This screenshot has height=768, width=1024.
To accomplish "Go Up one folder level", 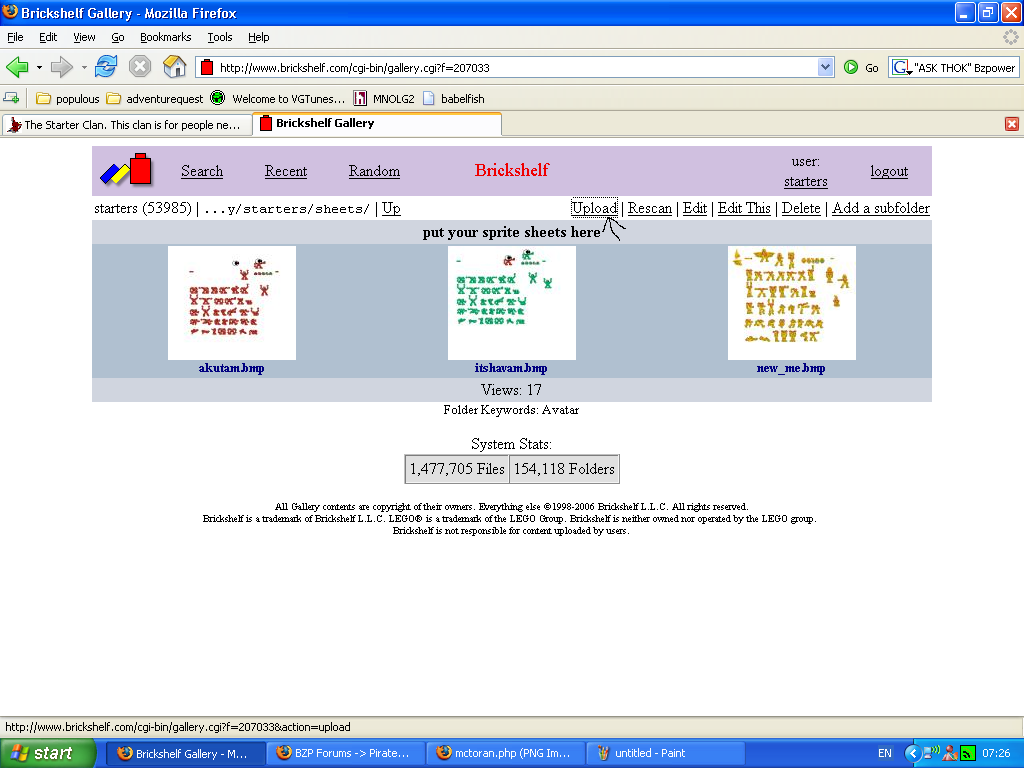I will (391, 208).
